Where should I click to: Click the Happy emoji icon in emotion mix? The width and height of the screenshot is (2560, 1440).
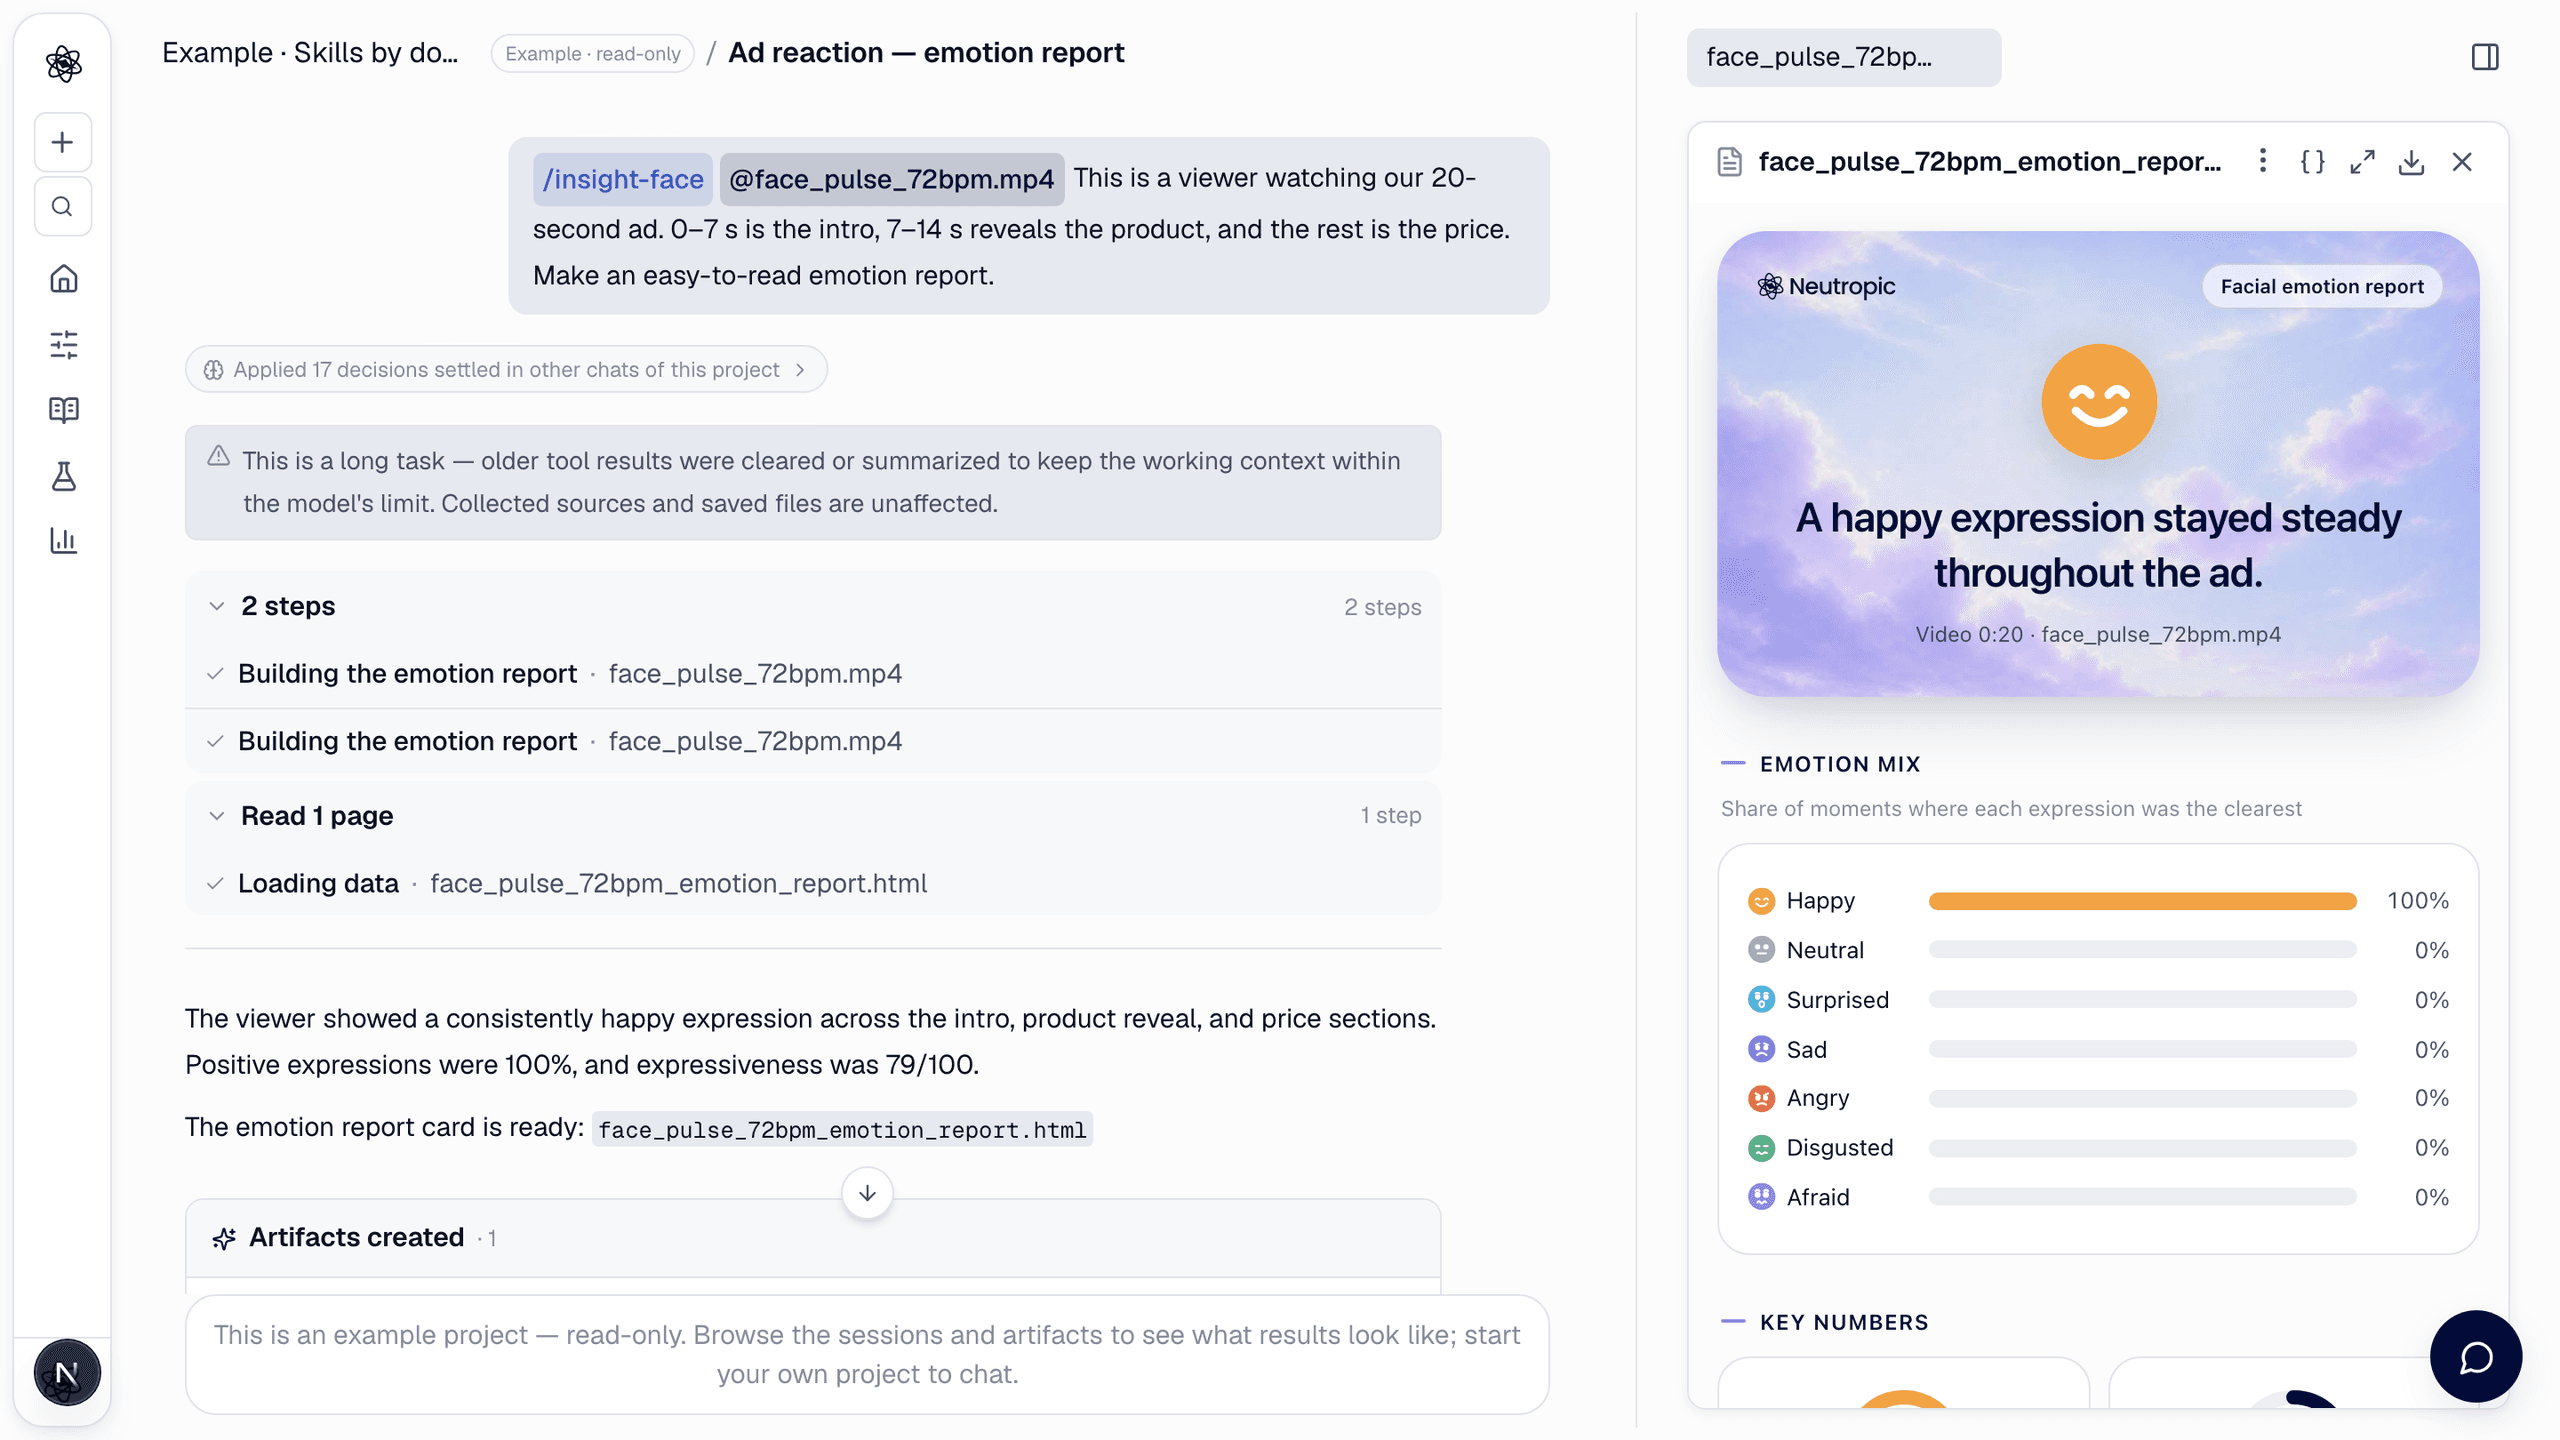tap(1761, 901)
